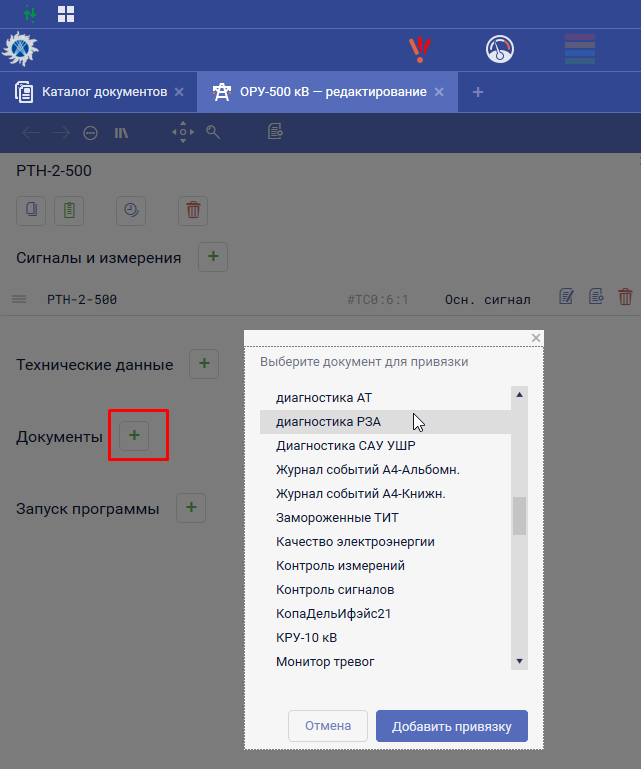Click the magnifier search icon in toolbar
This screenshot has width=641, height=769.
pos(213,132)
